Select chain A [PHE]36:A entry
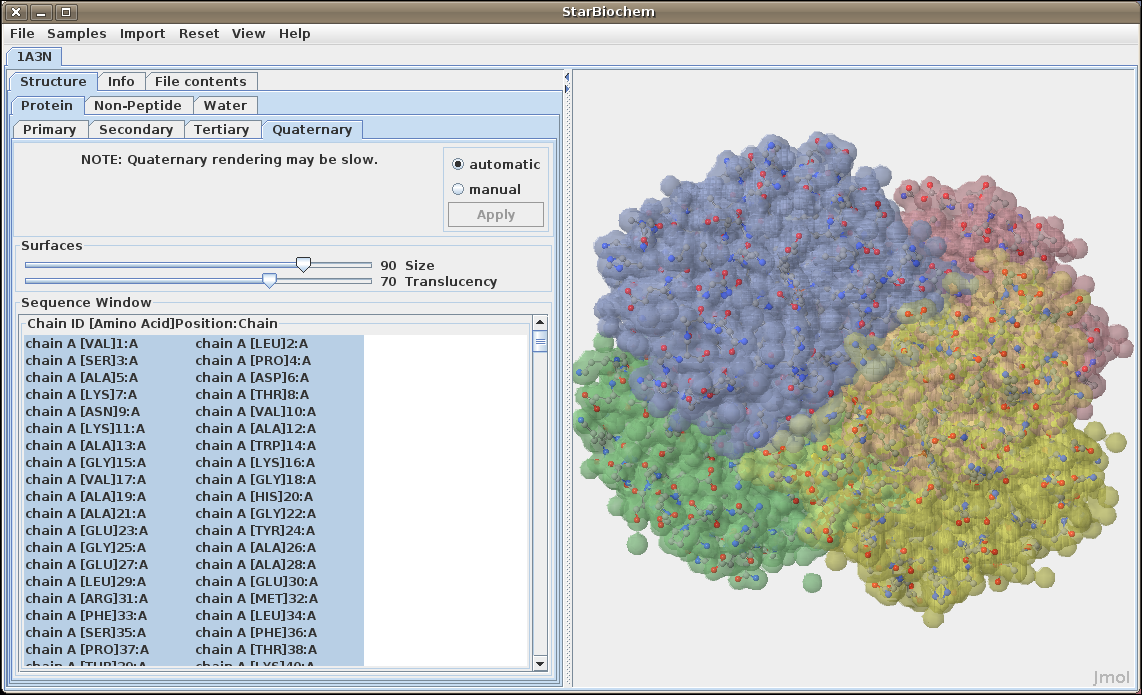This screenshot has width=1142, height=695. point(256,632)
